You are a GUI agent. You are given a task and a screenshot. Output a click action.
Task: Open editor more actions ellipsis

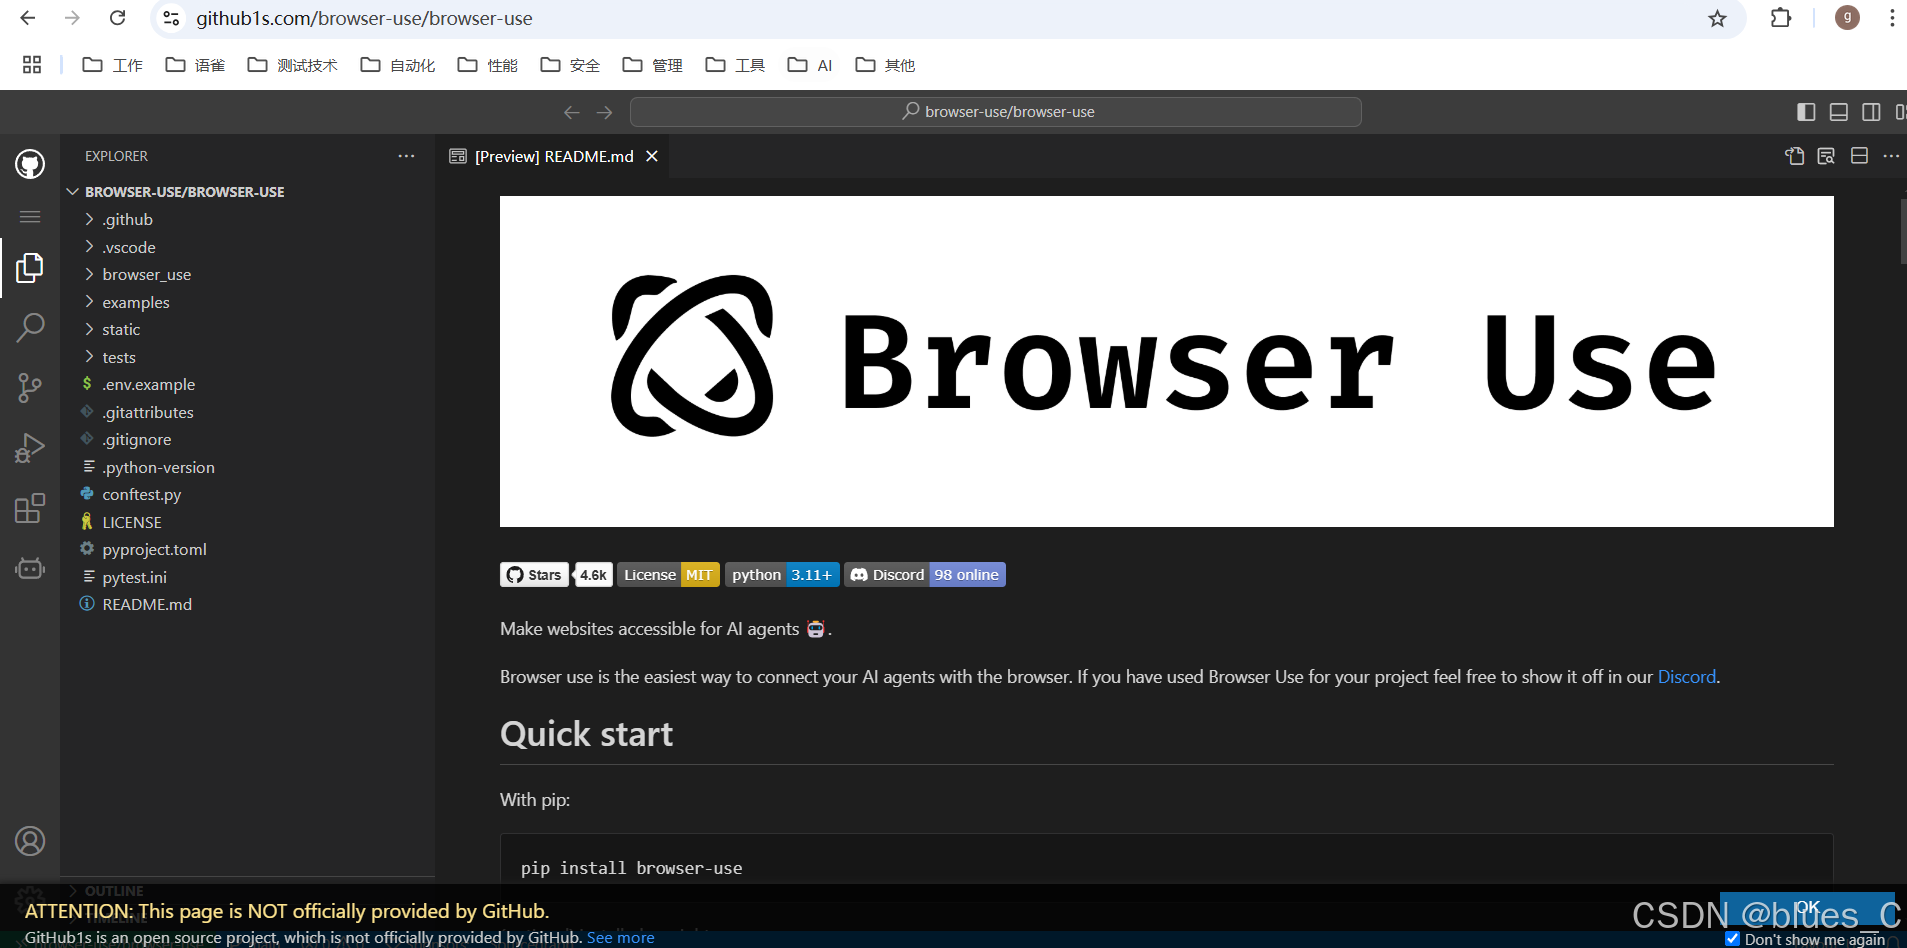coord(1891,156)
